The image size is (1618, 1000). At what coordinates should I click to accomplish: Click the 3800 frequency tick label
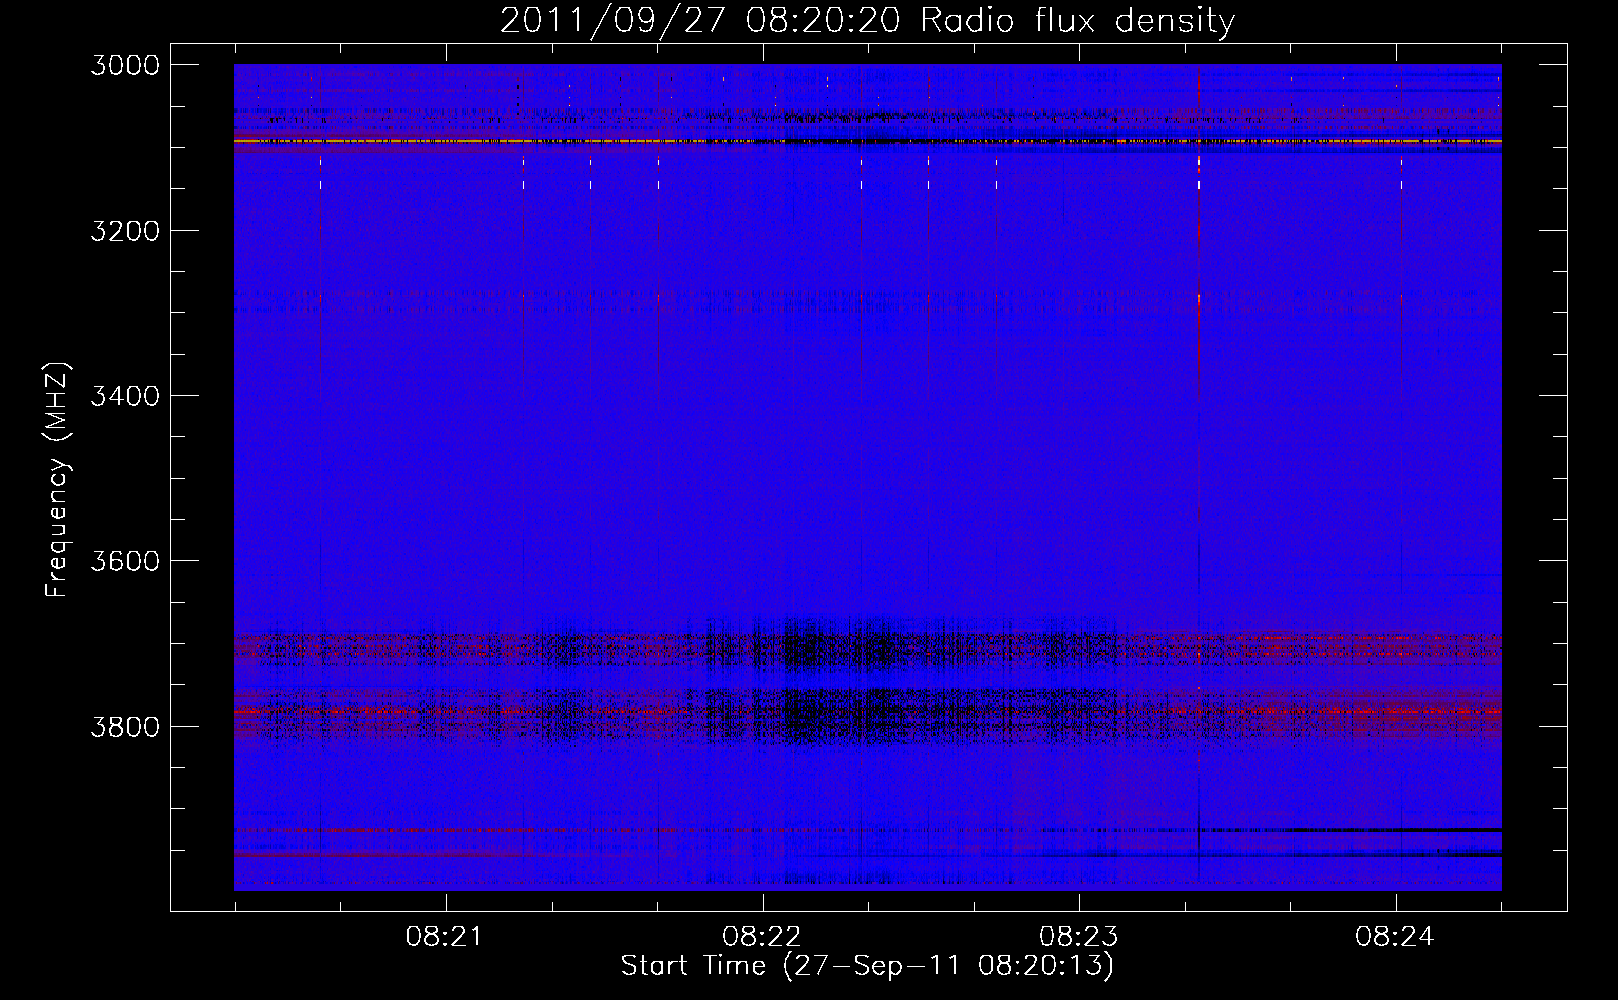(125, 726)
